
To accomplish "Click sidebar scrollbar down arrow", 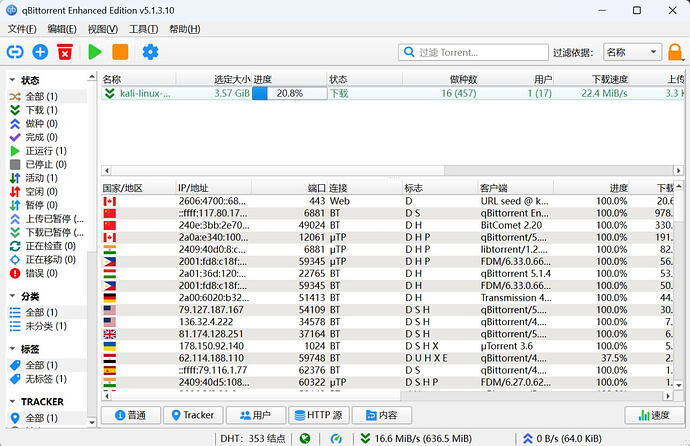I will [92, 422].
